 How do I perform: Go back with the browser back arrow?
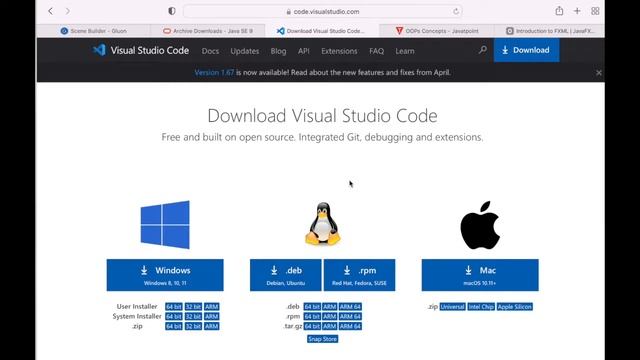click(51, 11)
